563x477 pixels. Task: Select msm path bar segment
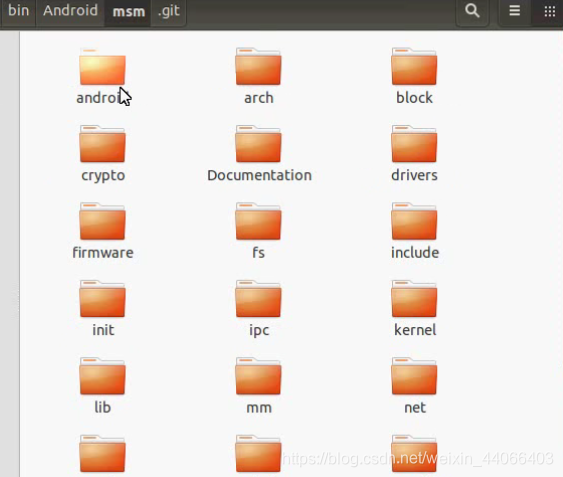click(128, 11)
